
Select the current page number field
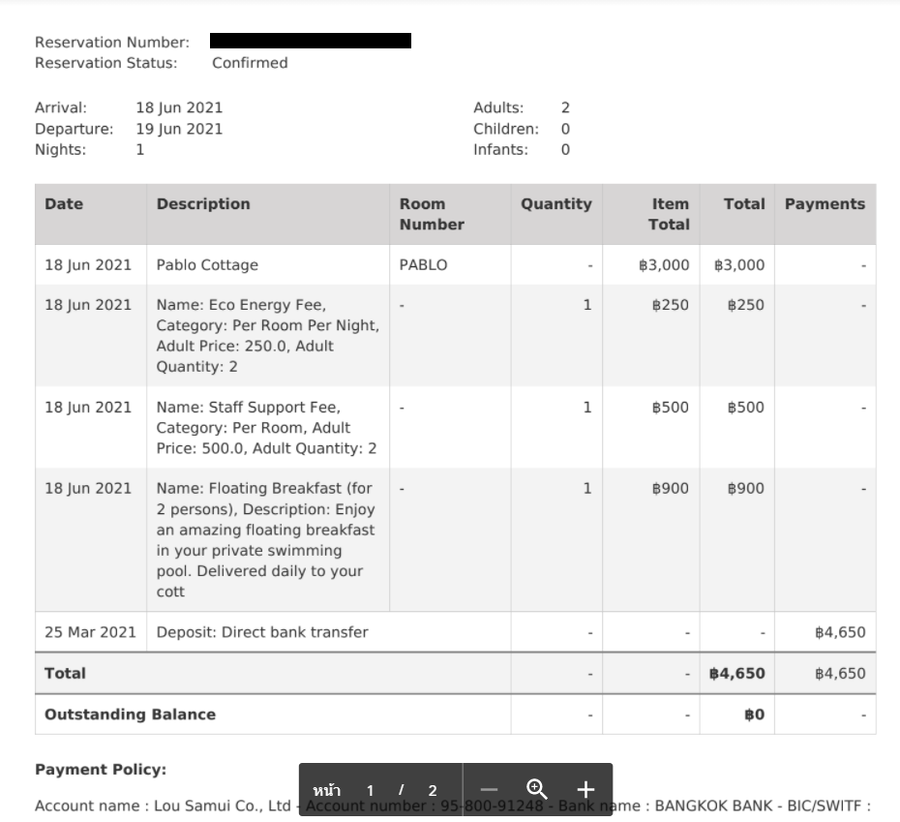[x=370, y=790]
